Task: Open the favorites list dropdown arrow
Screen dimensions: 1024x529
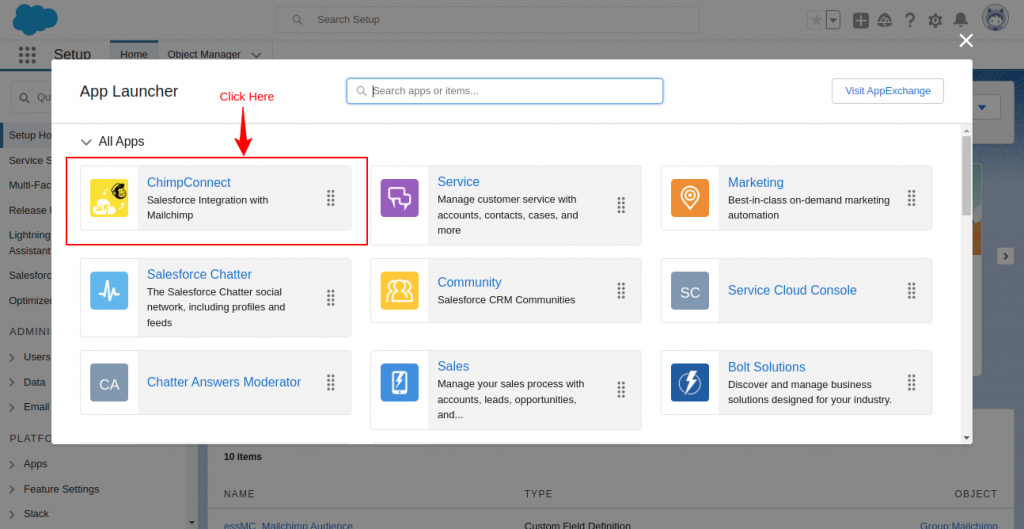Action: 832,20
